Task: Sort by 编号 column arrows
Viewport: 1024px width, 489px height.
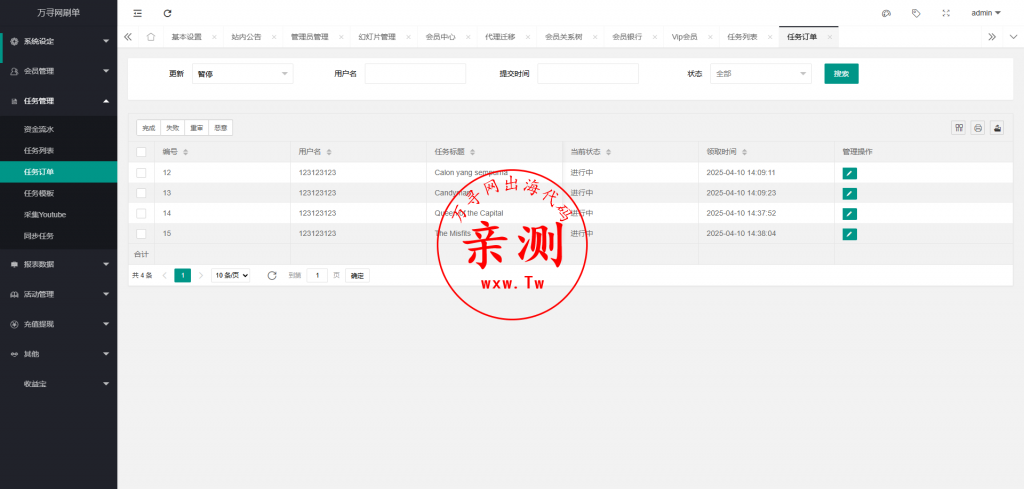Action: click(x=185, y=152)
